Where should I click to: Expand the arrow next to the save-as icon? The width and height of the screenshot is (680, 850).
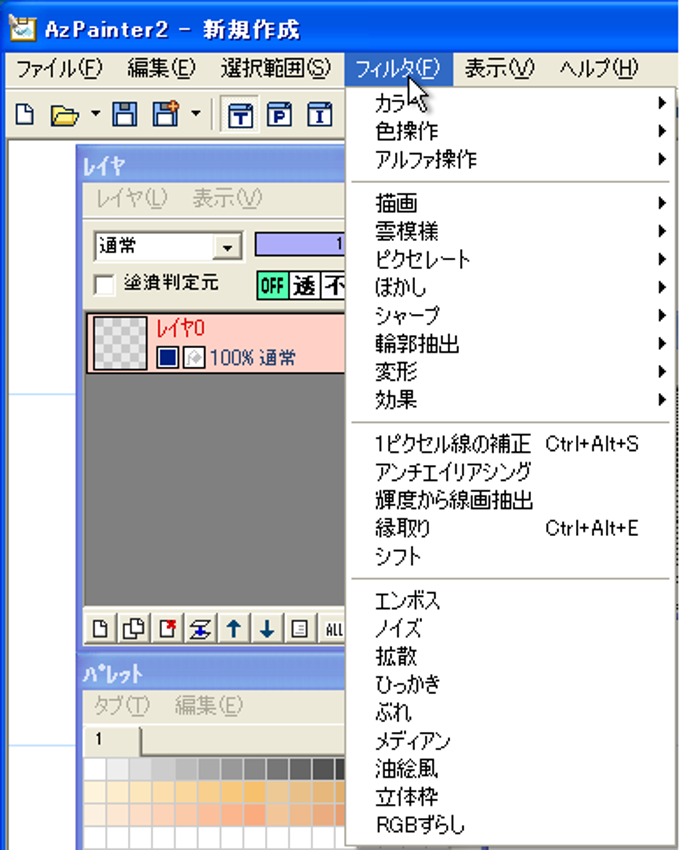196,114
